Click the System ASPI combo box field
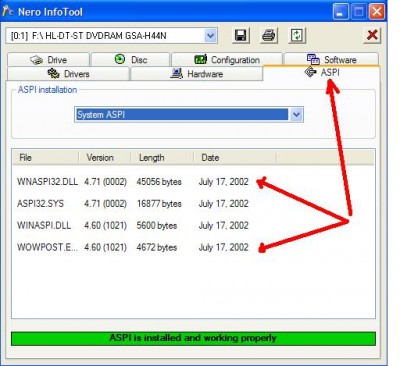 (189, 115)
